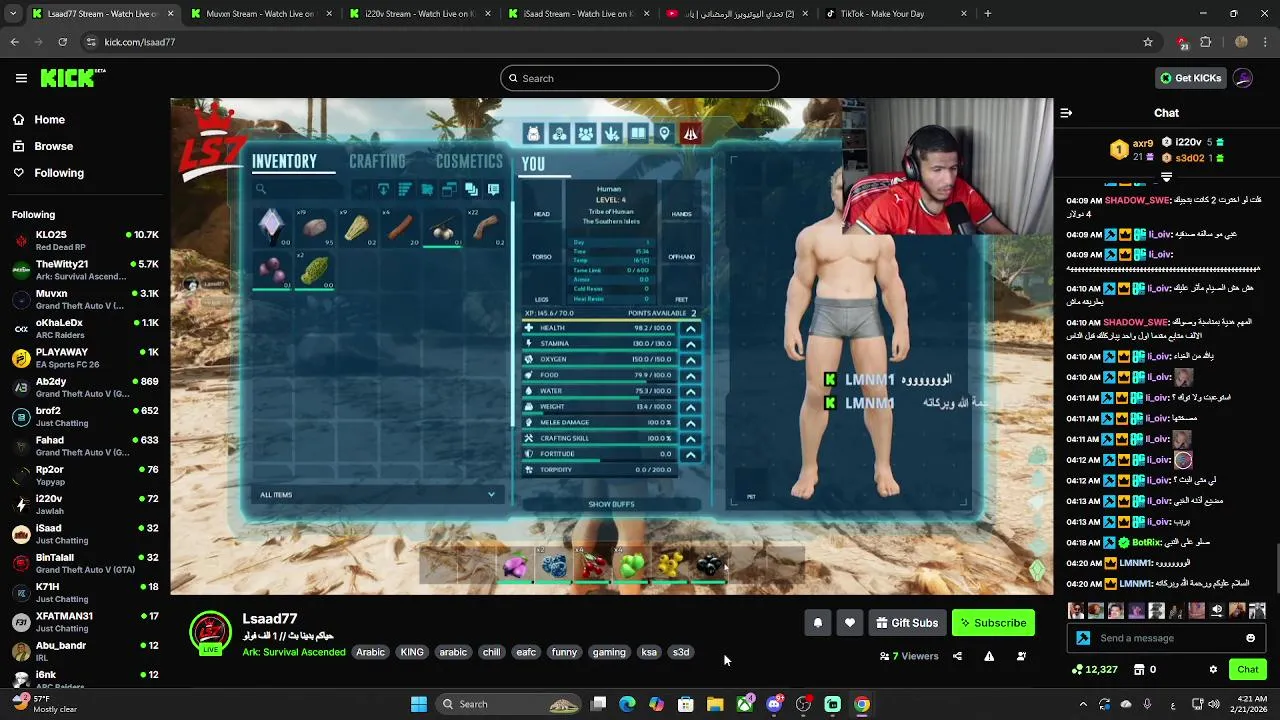1280x720 pixels.
Task: Open the in-game engrams book icon
Action: [x=638, y=134]
